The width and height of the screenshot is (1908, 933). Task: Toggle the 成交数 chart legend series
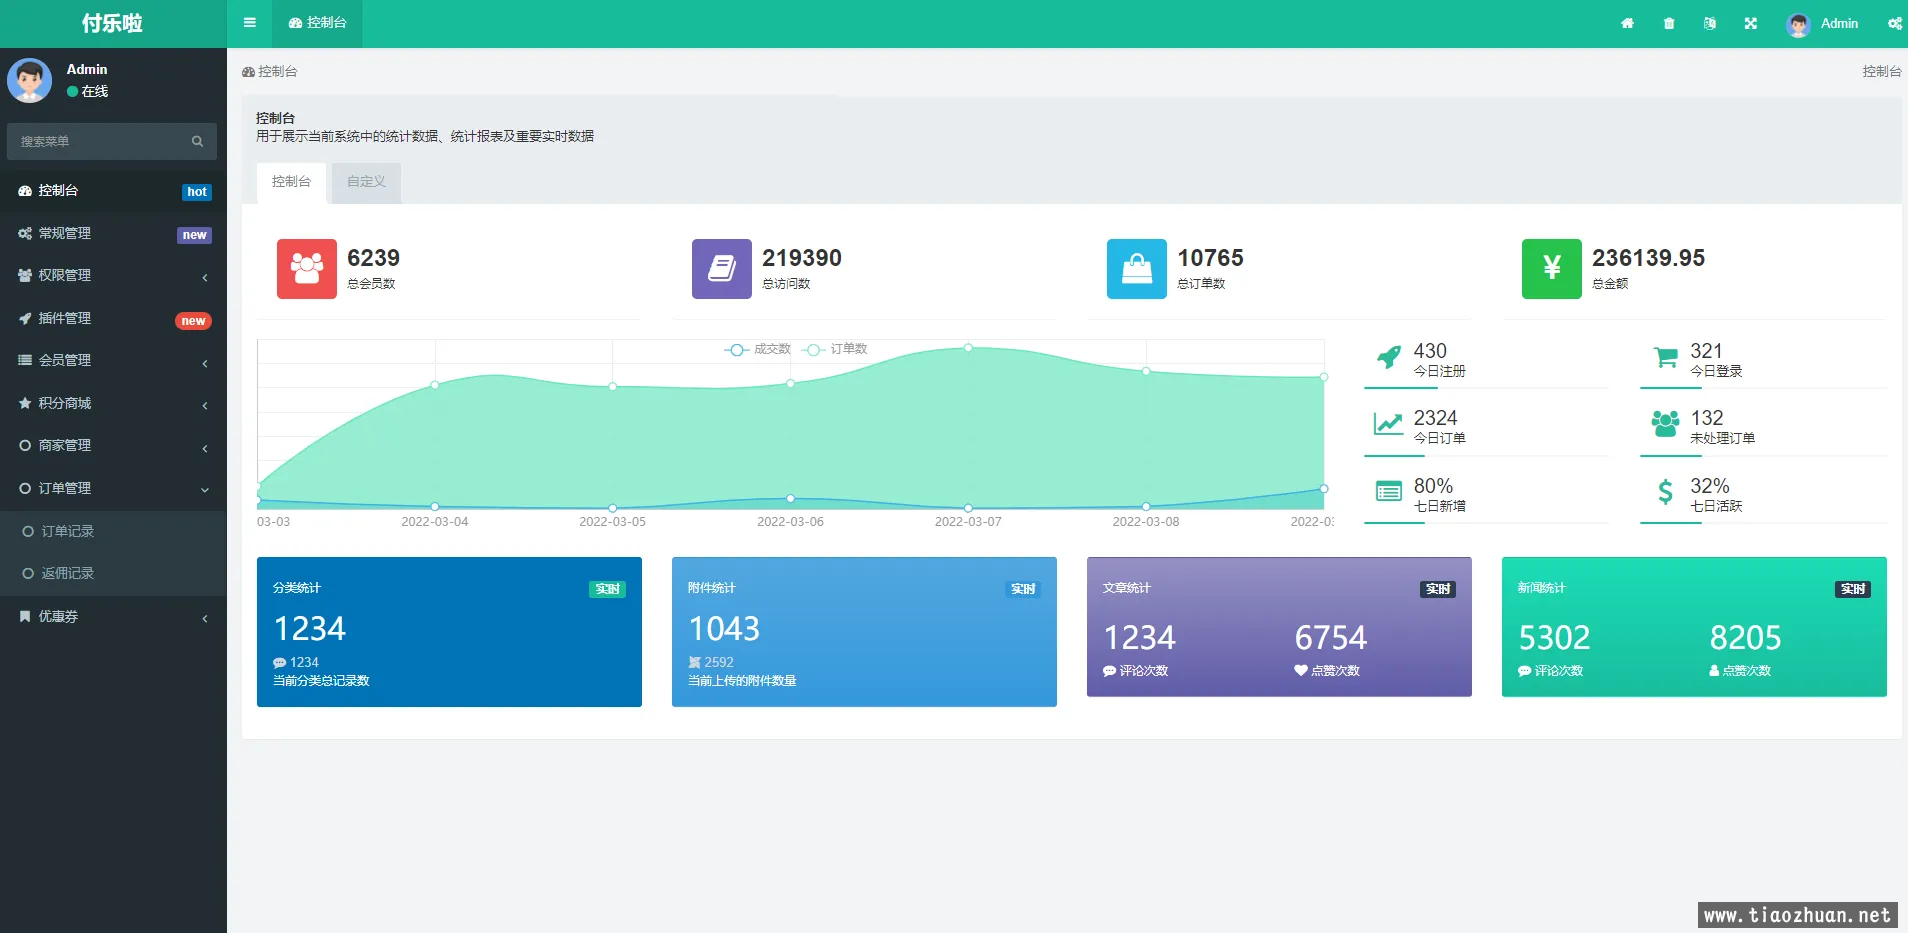tap(758, 349)
